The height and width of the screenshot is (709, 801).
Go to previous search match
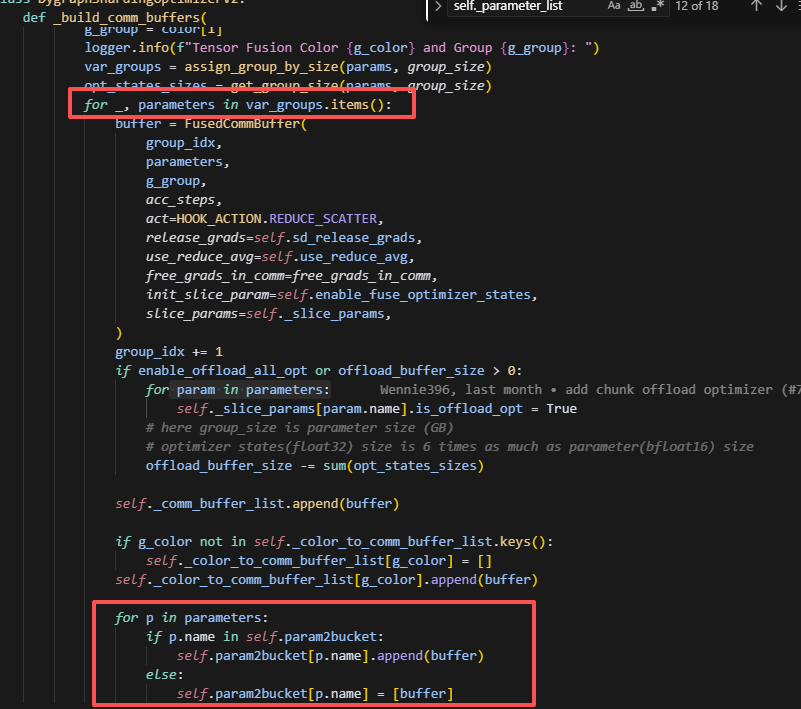pyautogui.click(x=757, y=6)
